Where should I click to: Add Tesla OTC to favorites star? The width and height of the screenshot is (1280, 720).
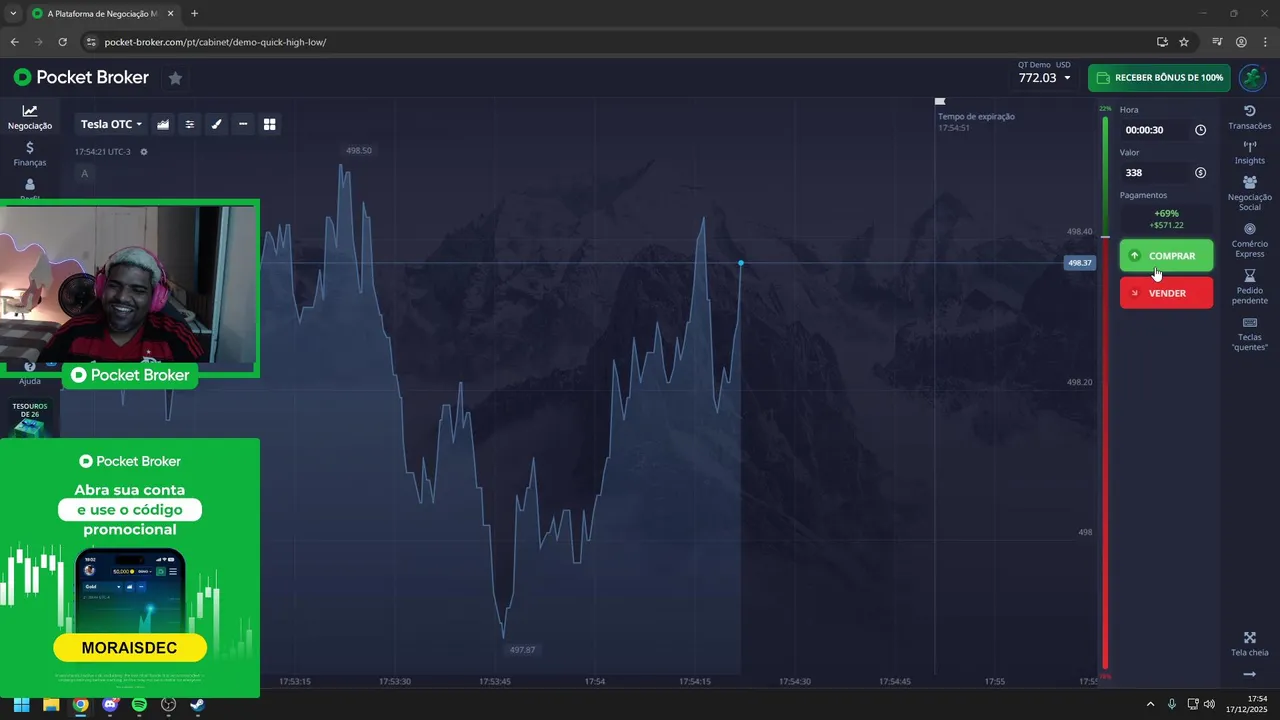pos(175,78)
